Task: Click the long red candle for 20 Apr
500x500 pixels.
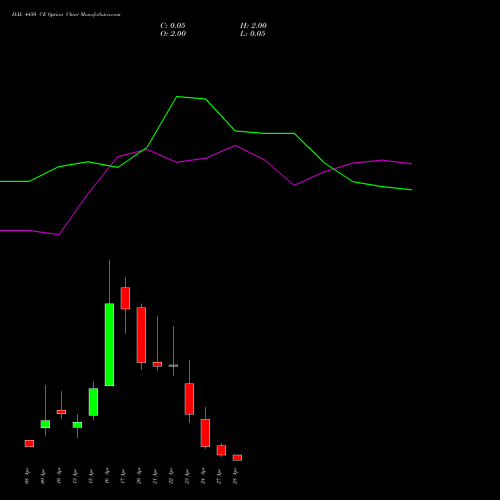Action: 141,335
